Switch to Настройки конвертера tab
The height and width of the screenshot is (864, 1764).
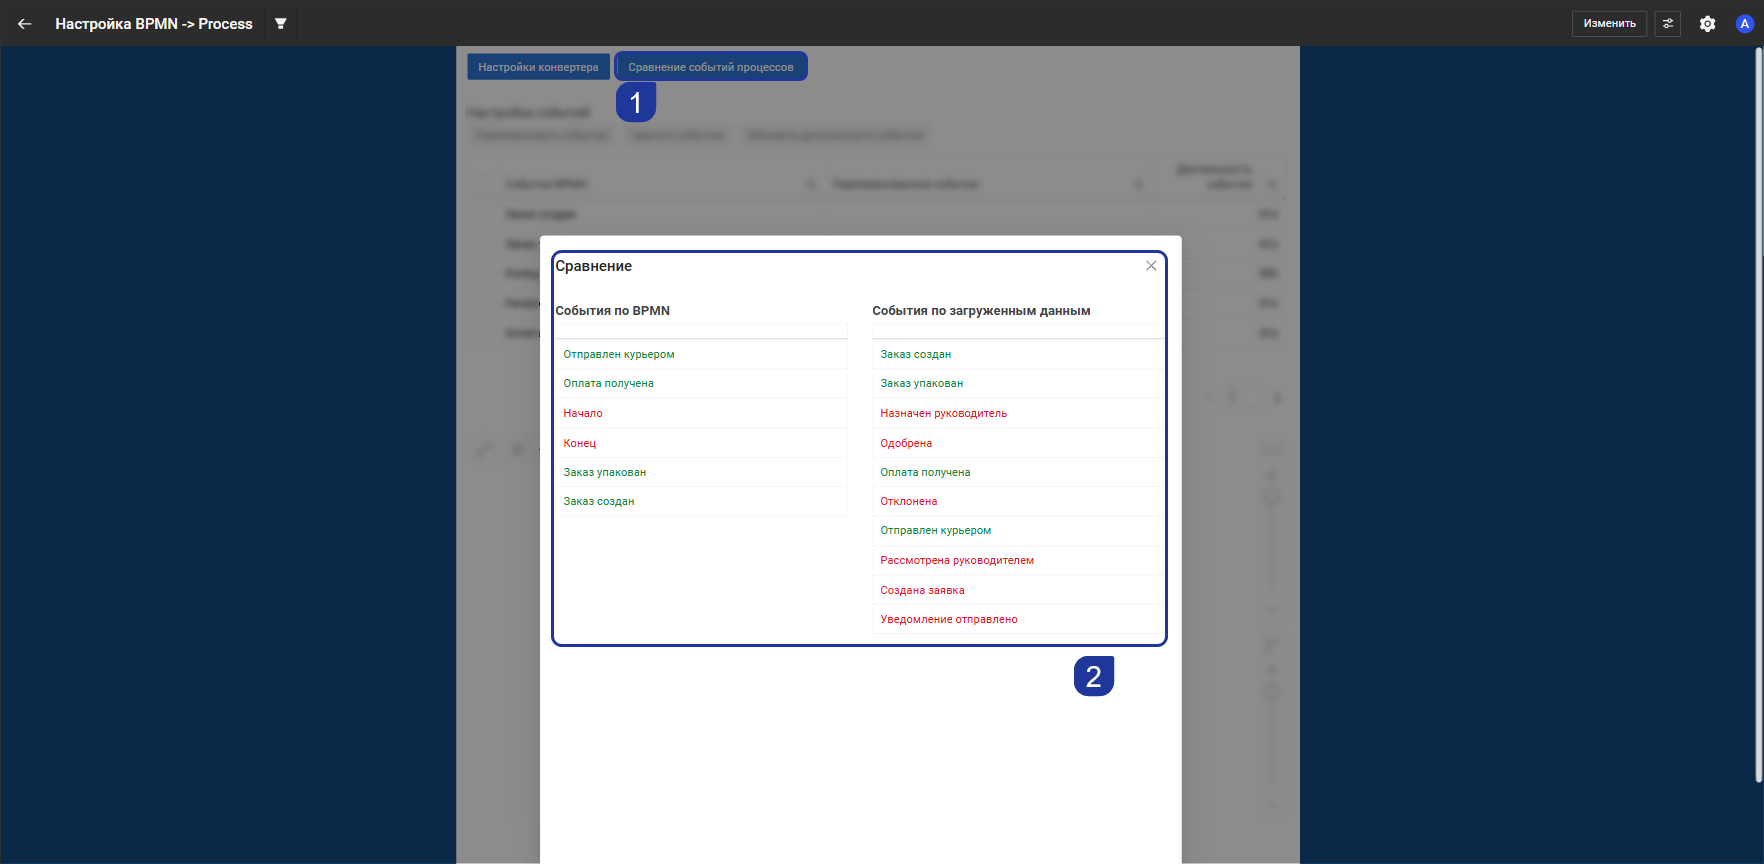pos(538,67)
